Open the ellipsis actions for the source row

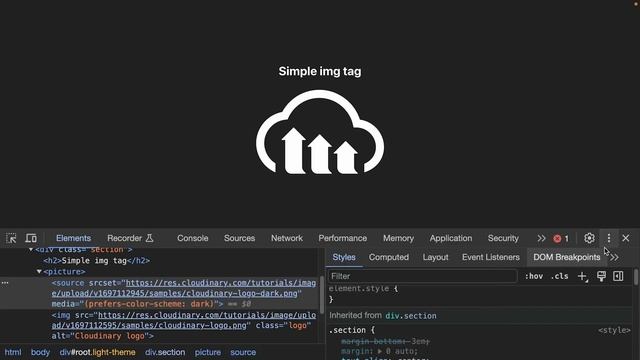tap(5, 282)
